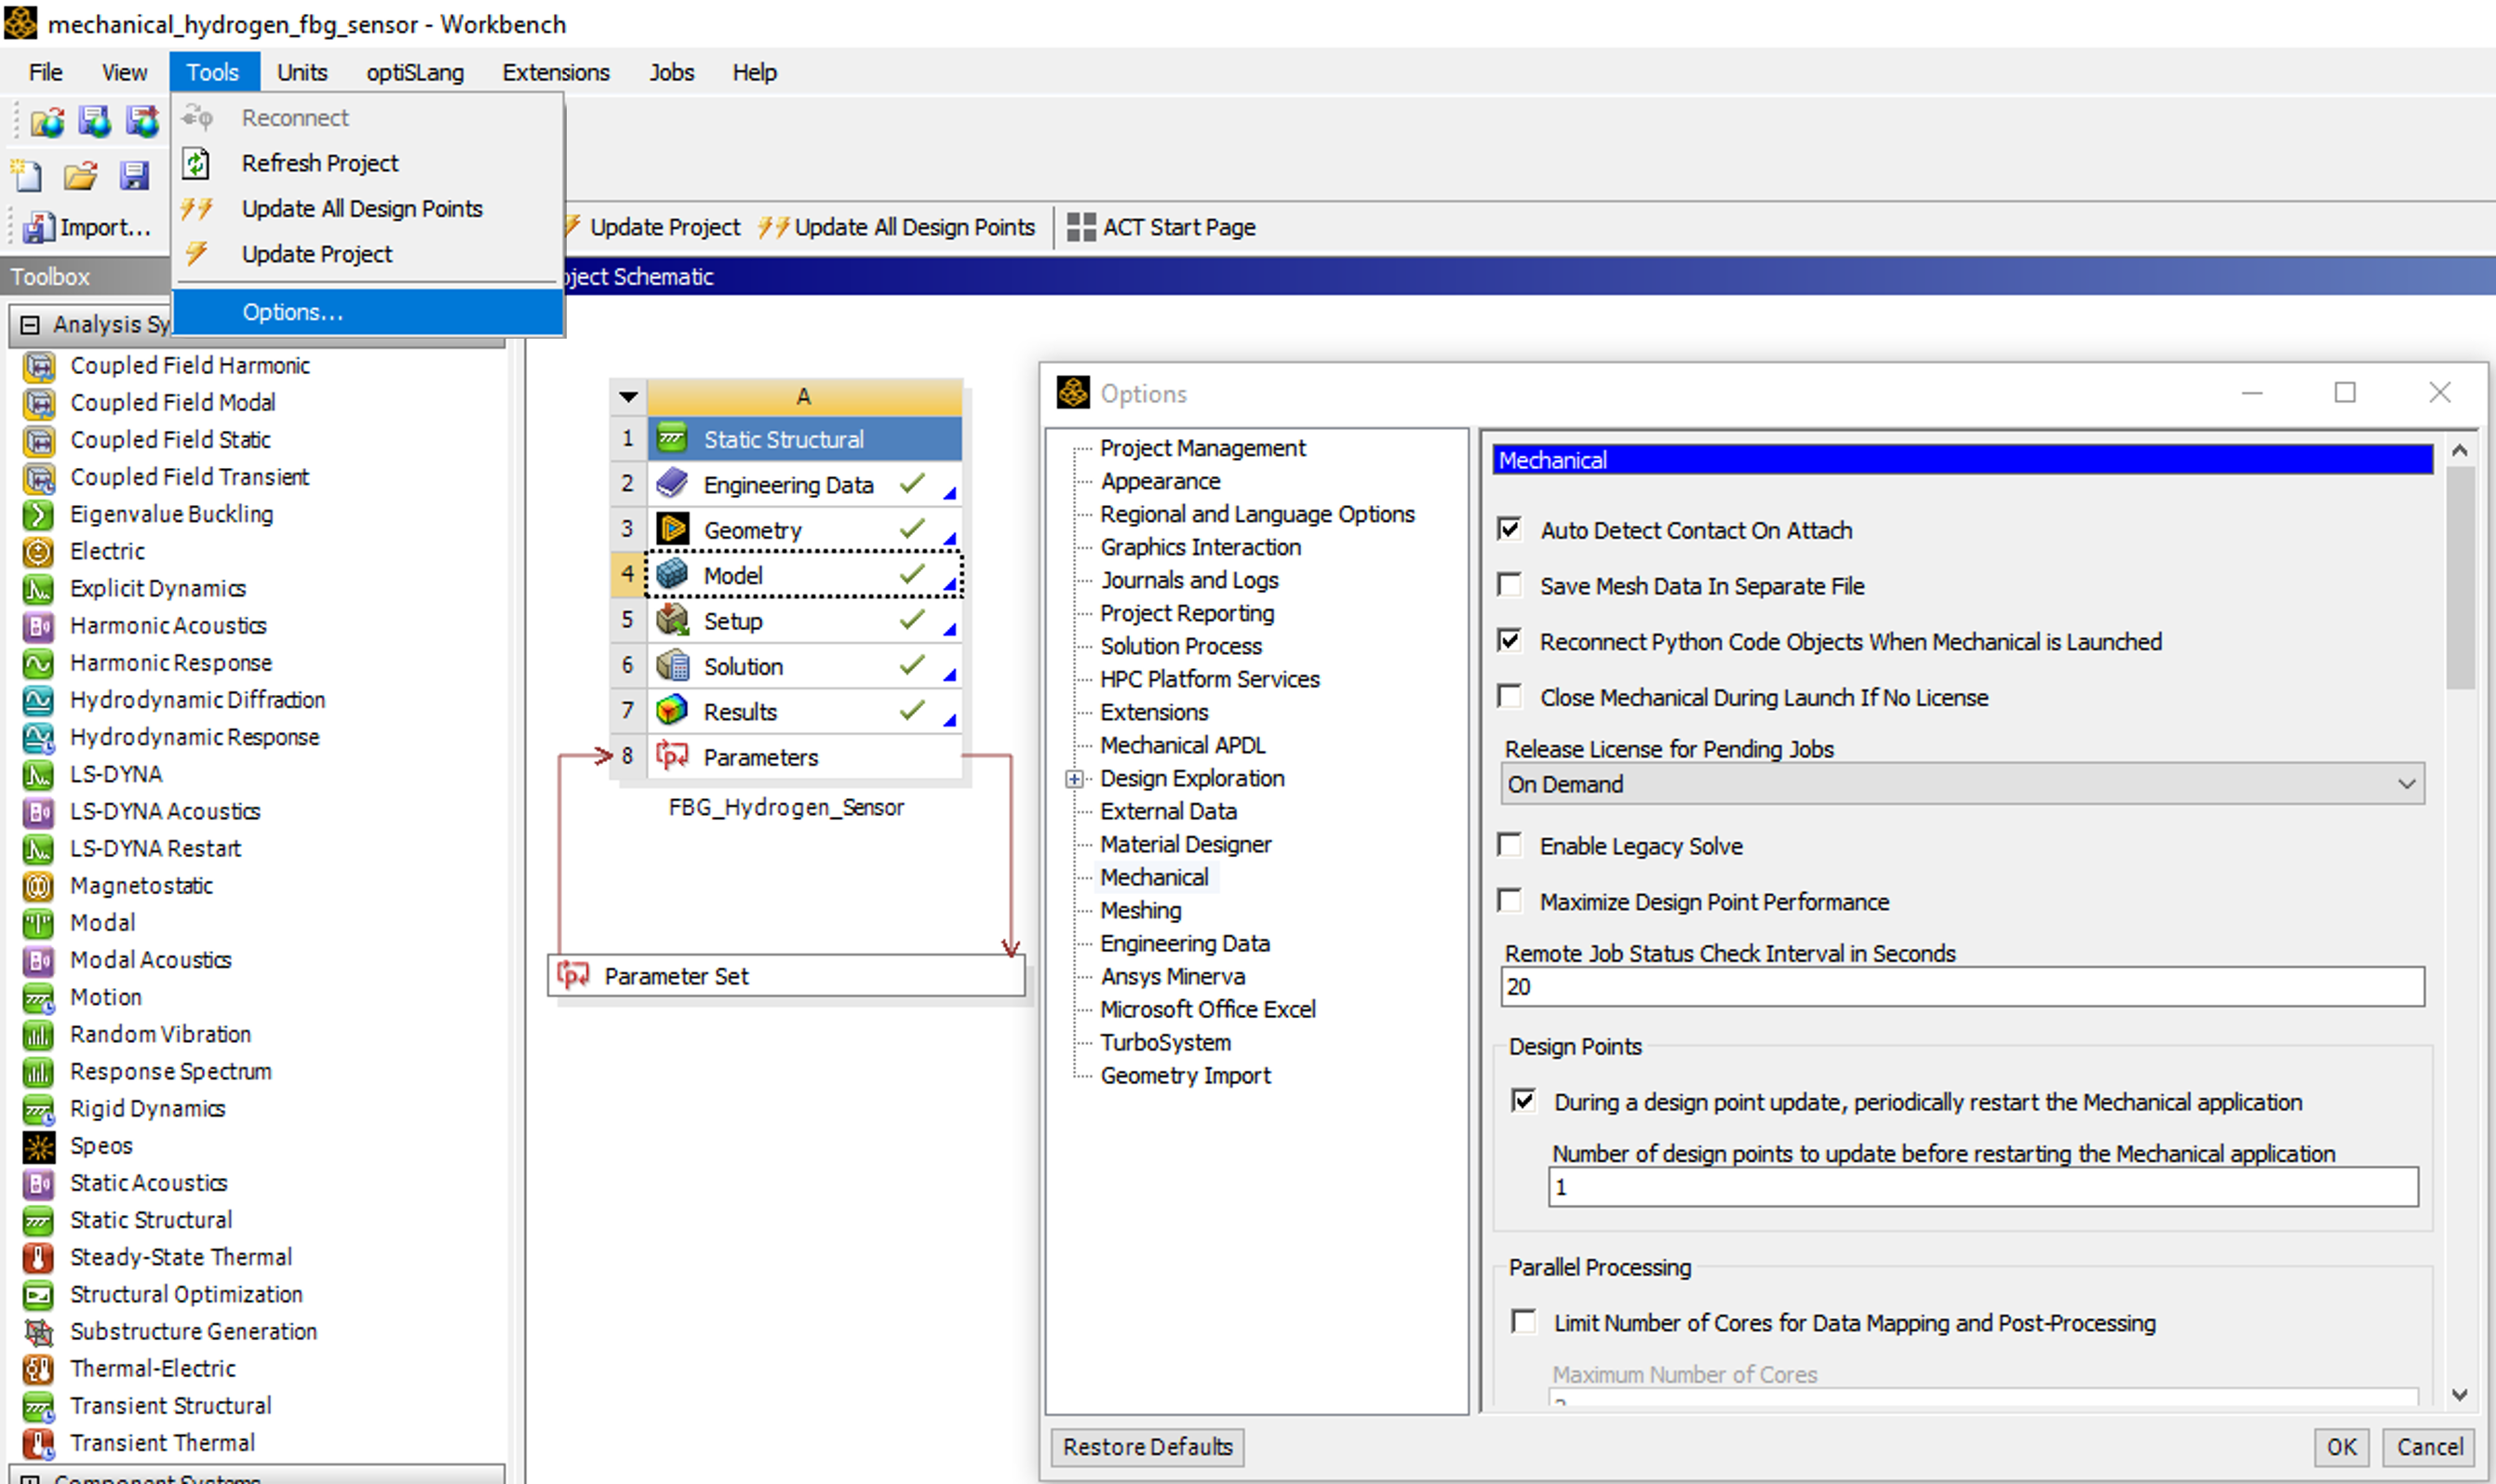The width and height of the screenshot is (2496, 1484).
Task: Click Import... toolbar button
Action: pyautogui.click(x=86, y=227)
